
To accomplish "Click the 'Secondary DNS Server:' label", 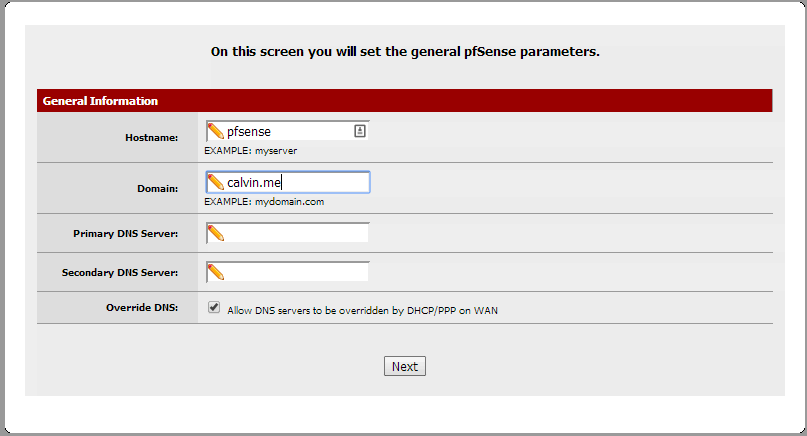I will point(120,273).
